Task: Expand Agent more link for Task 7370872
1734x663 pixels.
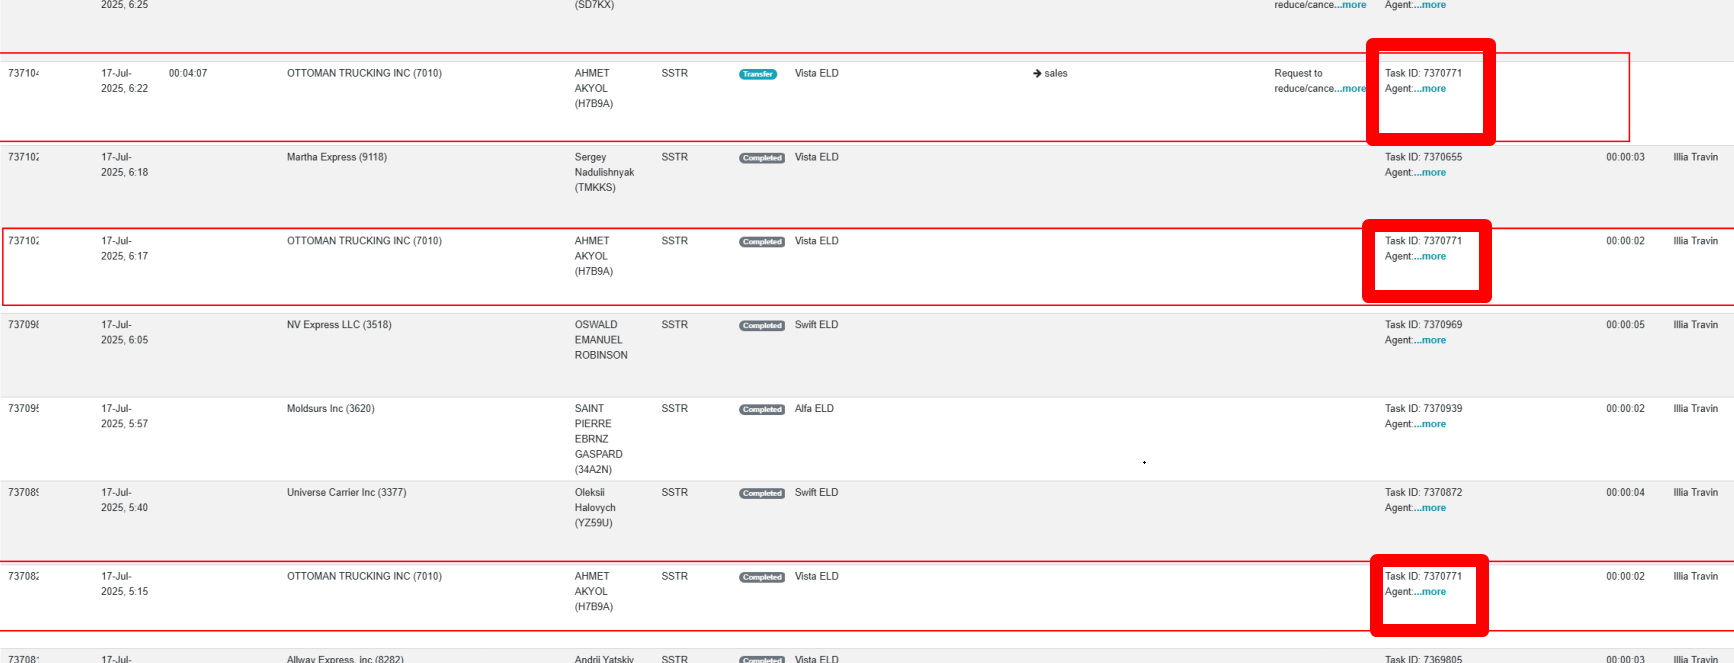Action: [x=1430, y=509]
